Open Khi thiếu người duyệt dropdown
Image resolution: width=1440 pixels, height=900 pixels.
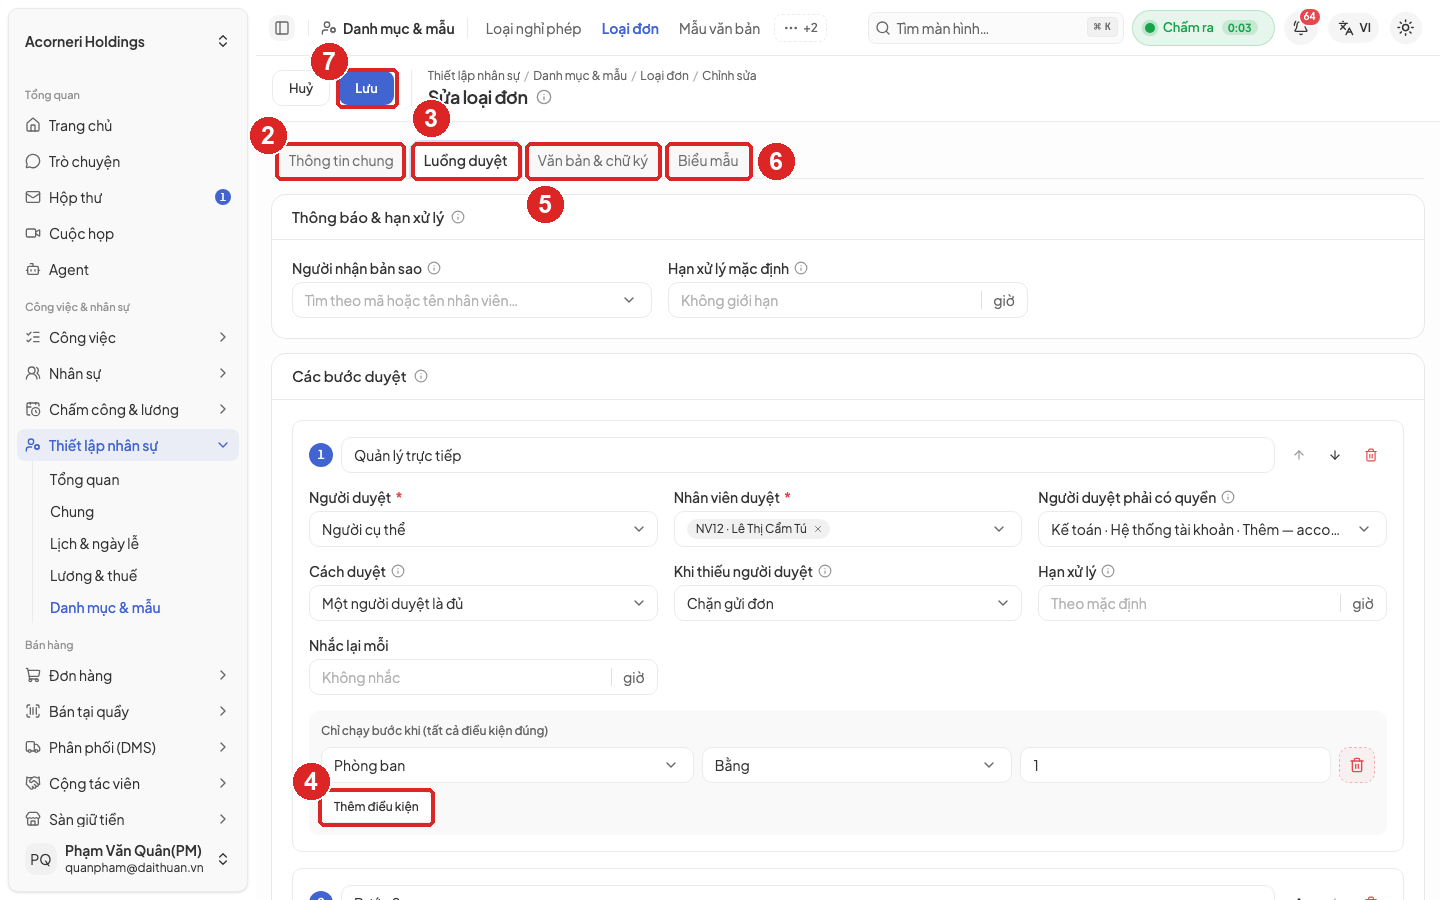pos(848,603)
